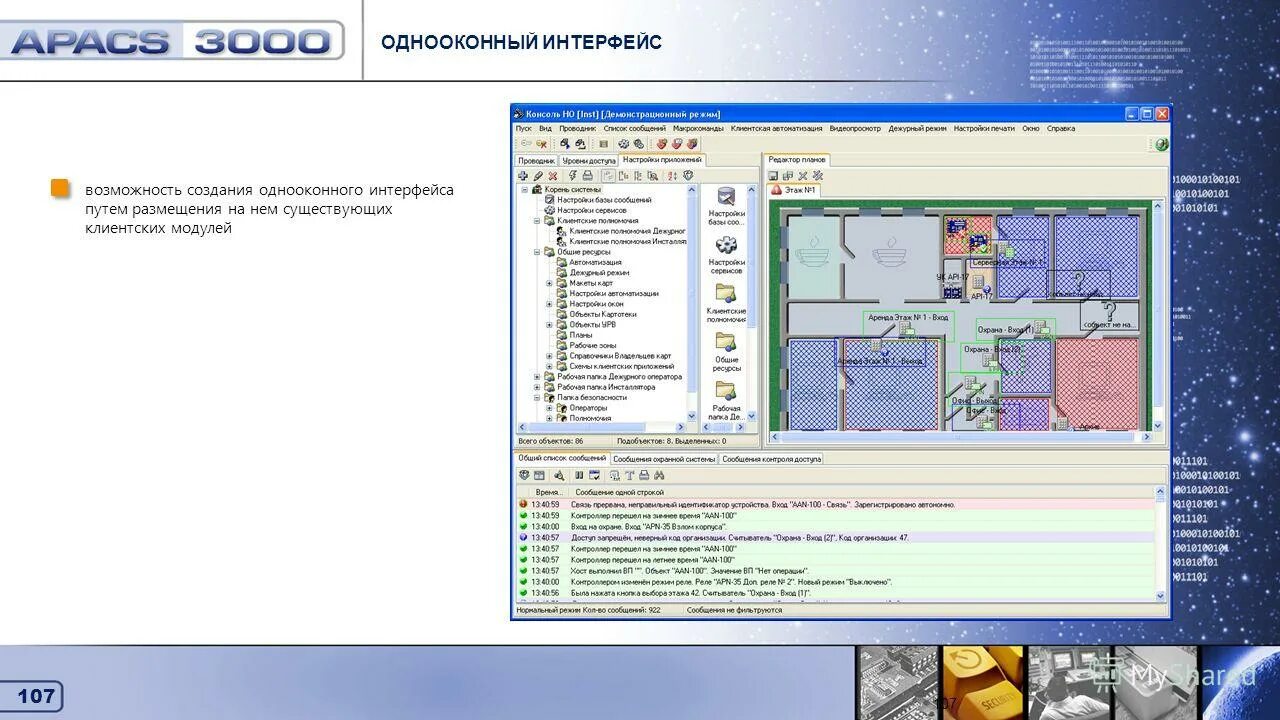Image resolution: width=1280 pixels, height=720 pixels.
Task: Click the floor plan vertical scrollbar
Action: [1160, 314]
